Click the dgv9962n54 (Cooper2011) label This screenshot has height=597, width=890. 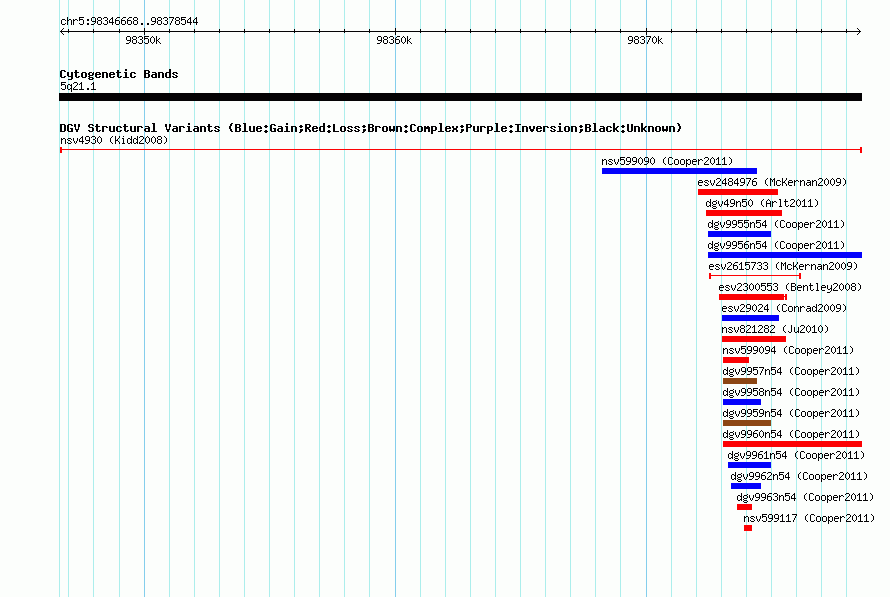click(x=800, y=476)
